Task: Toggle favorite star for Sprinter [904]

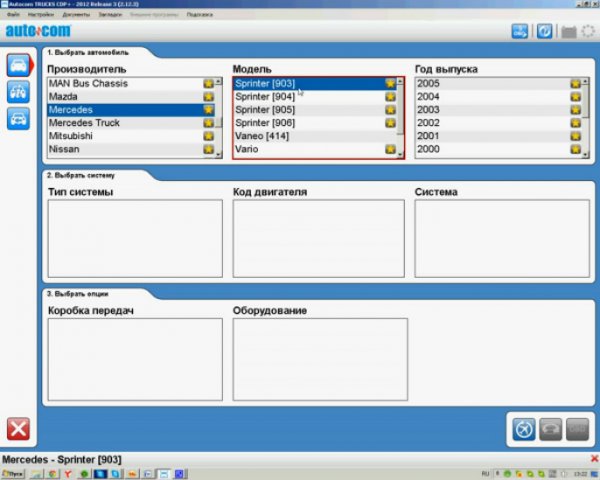Action: pos(390,96)
